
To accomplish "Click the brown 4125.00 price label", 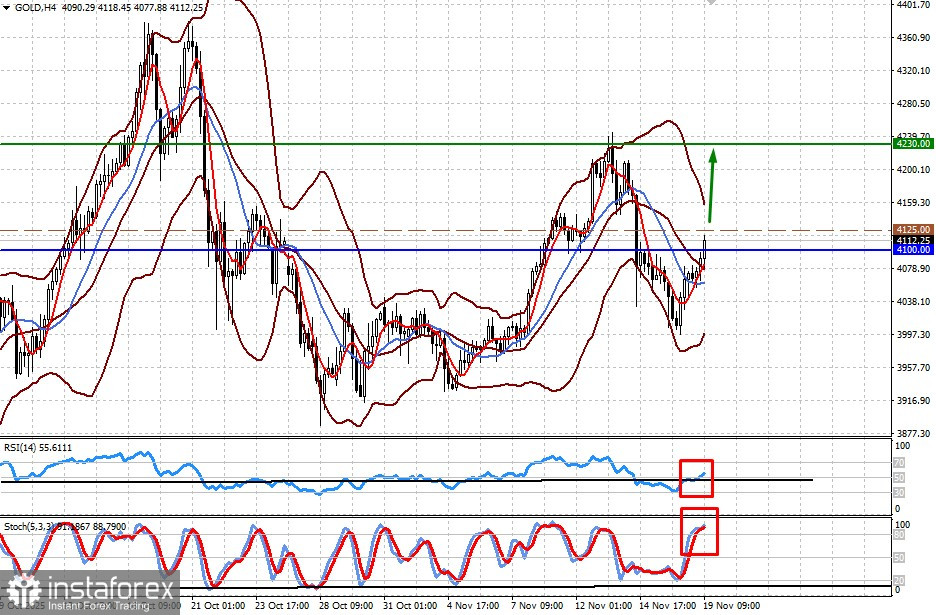I will click(913, 229).
